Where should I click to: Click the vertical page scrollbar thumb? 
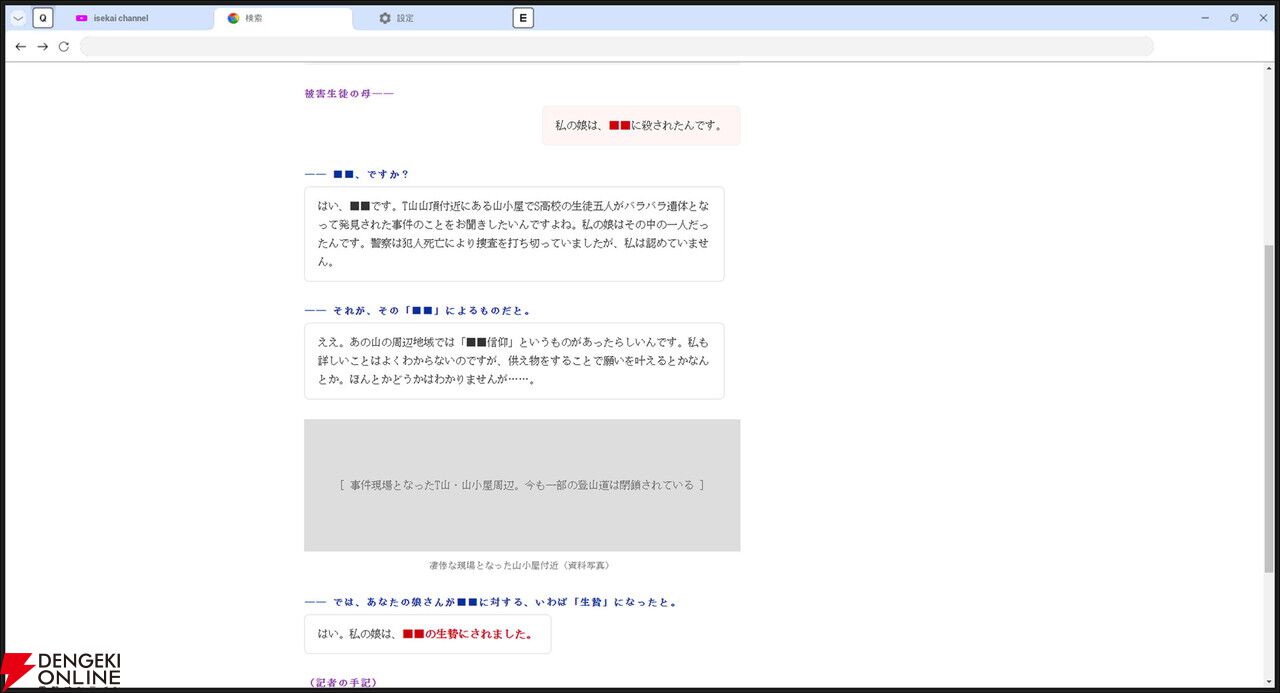coord(1270,408)
